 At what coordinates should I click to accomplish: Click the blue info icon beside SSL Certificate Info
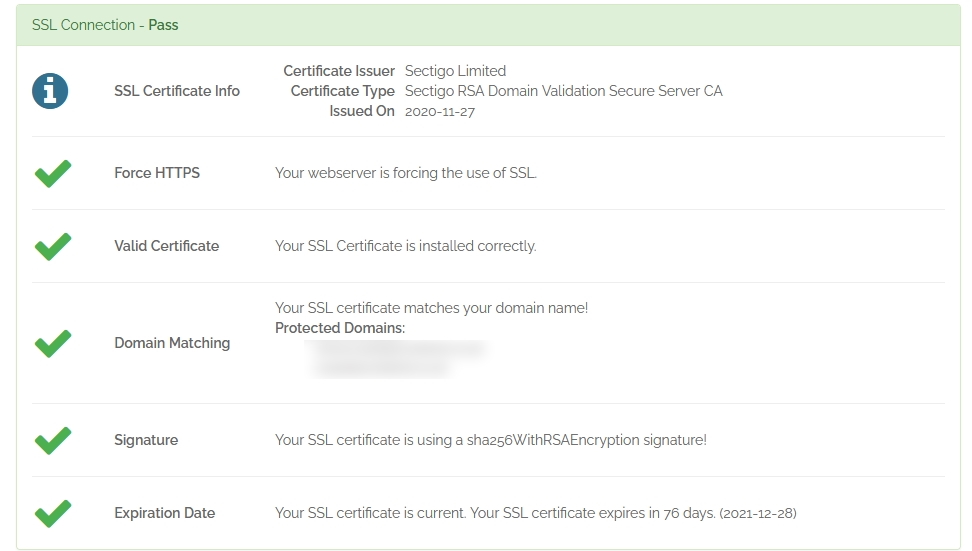click(x=50, y=91)
